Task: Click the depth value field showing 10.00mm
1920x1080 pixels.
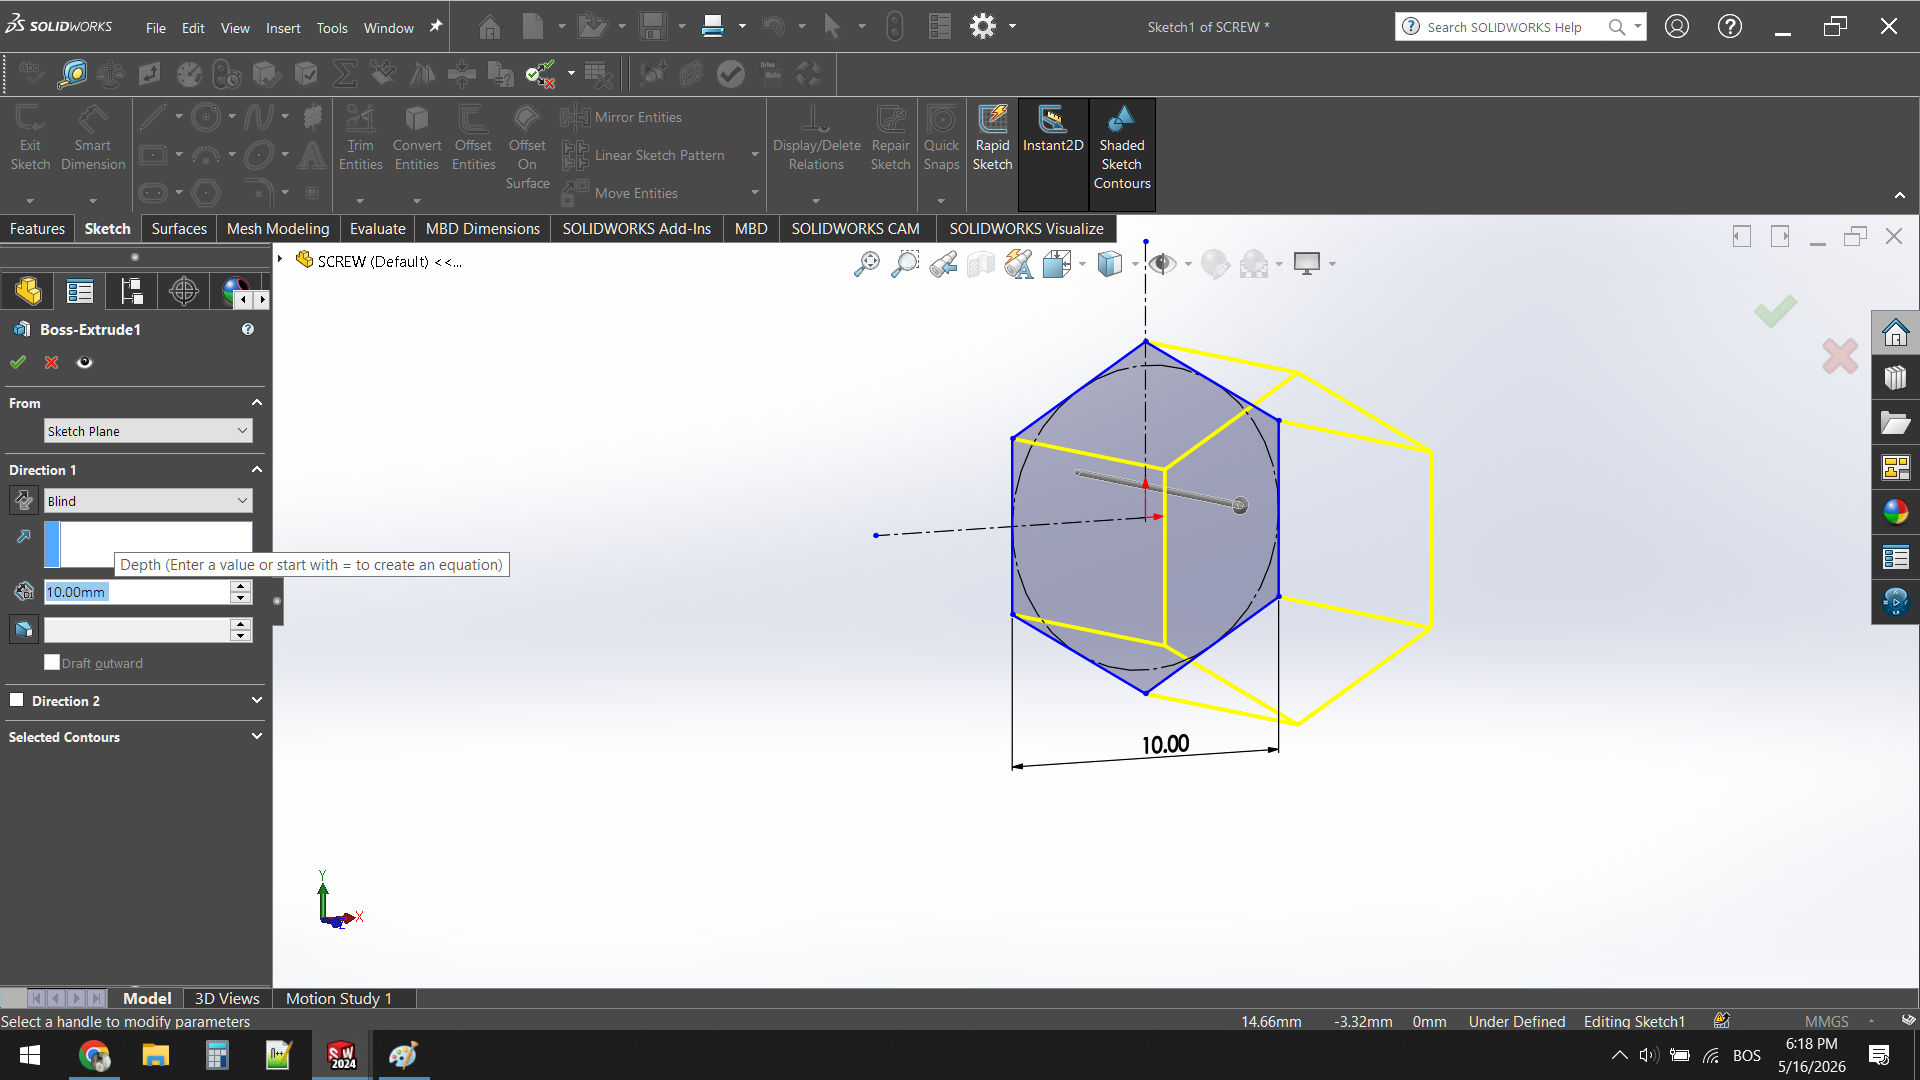Action: click(x=136, y=592)
